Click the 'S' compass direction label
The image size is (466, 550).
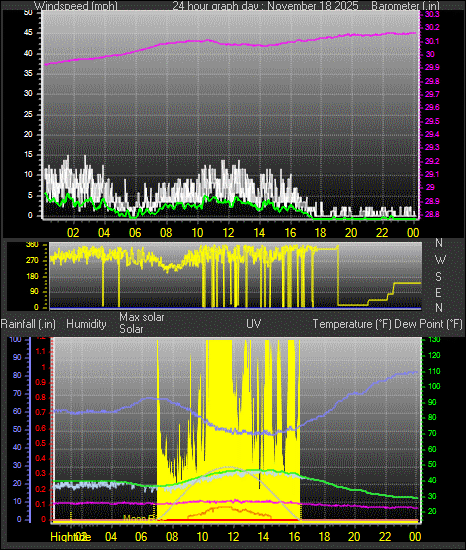(438, 276)
